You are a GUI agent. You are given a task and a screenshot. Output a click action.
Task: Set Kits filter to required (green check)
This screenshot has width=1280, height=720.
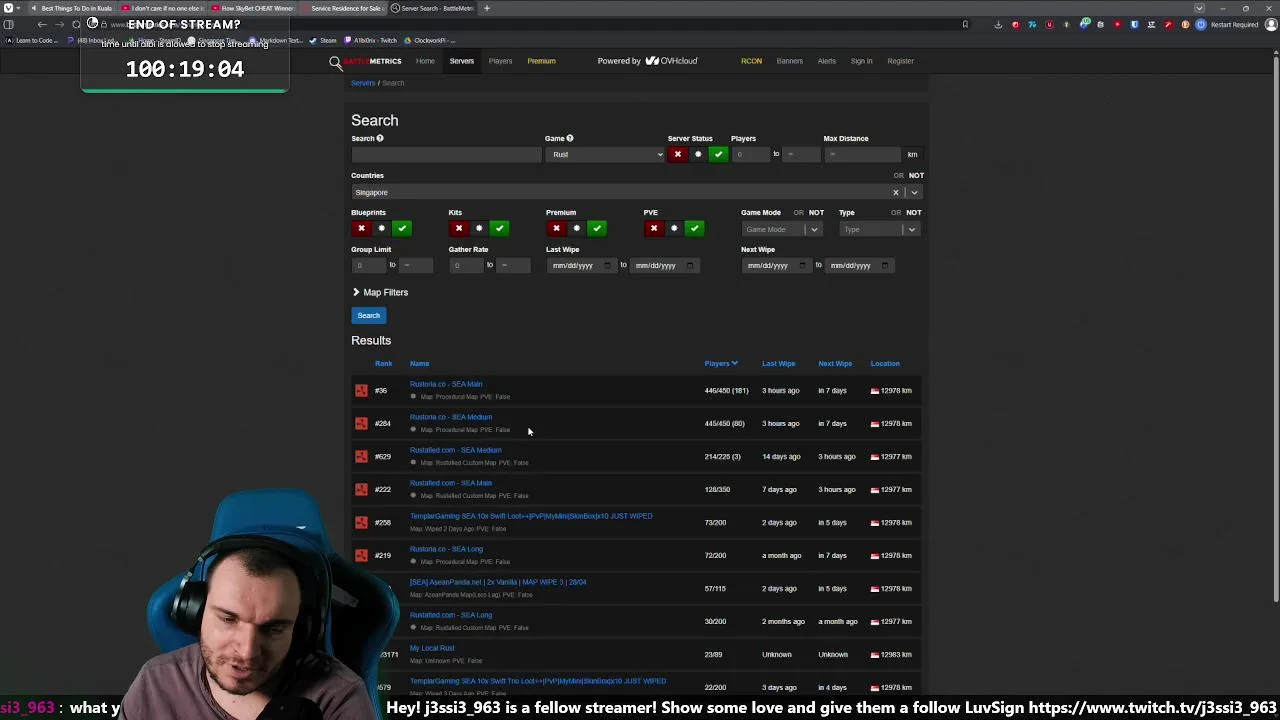499,228
